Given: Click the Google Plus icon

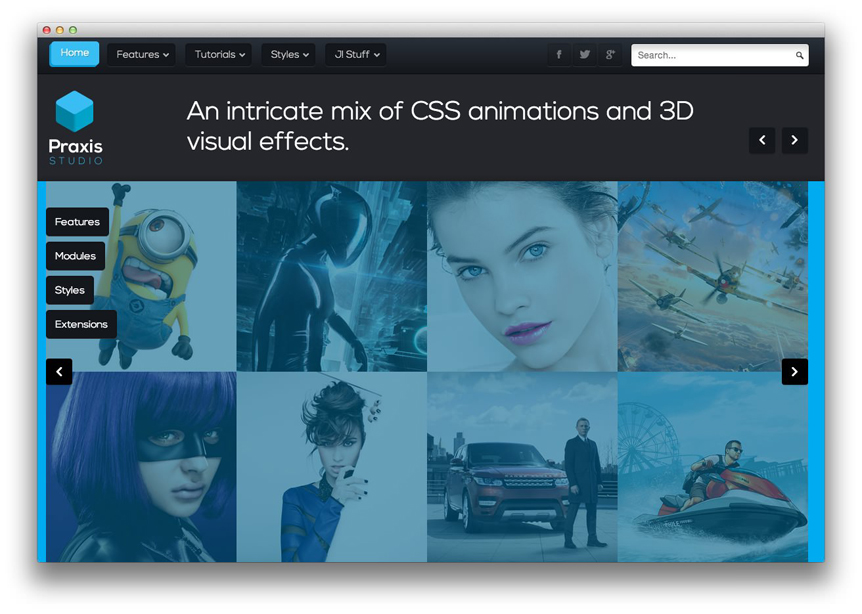Looking at the screenshot, I should pyautogui.click(x=610, y=55).
